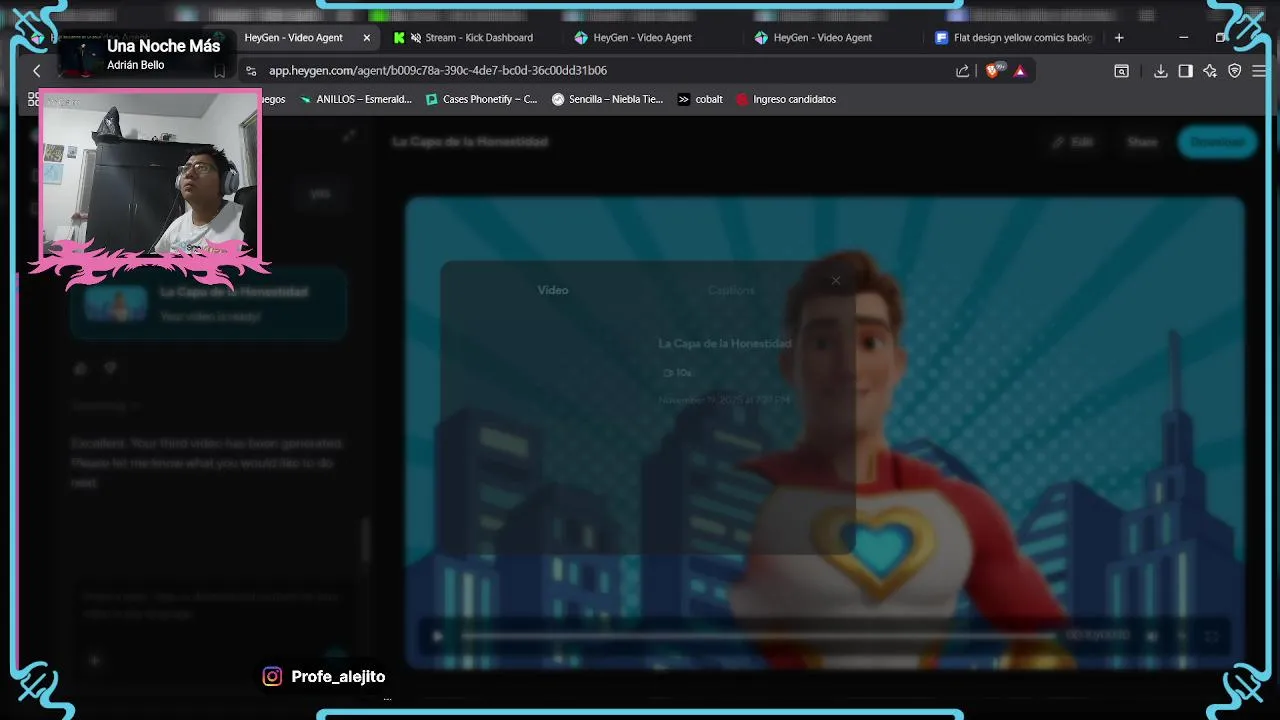1280x720 pixels.
Task: Toggle the browser sidebar panel icon
Action: pyautogui.click(x=1185, y=71)
